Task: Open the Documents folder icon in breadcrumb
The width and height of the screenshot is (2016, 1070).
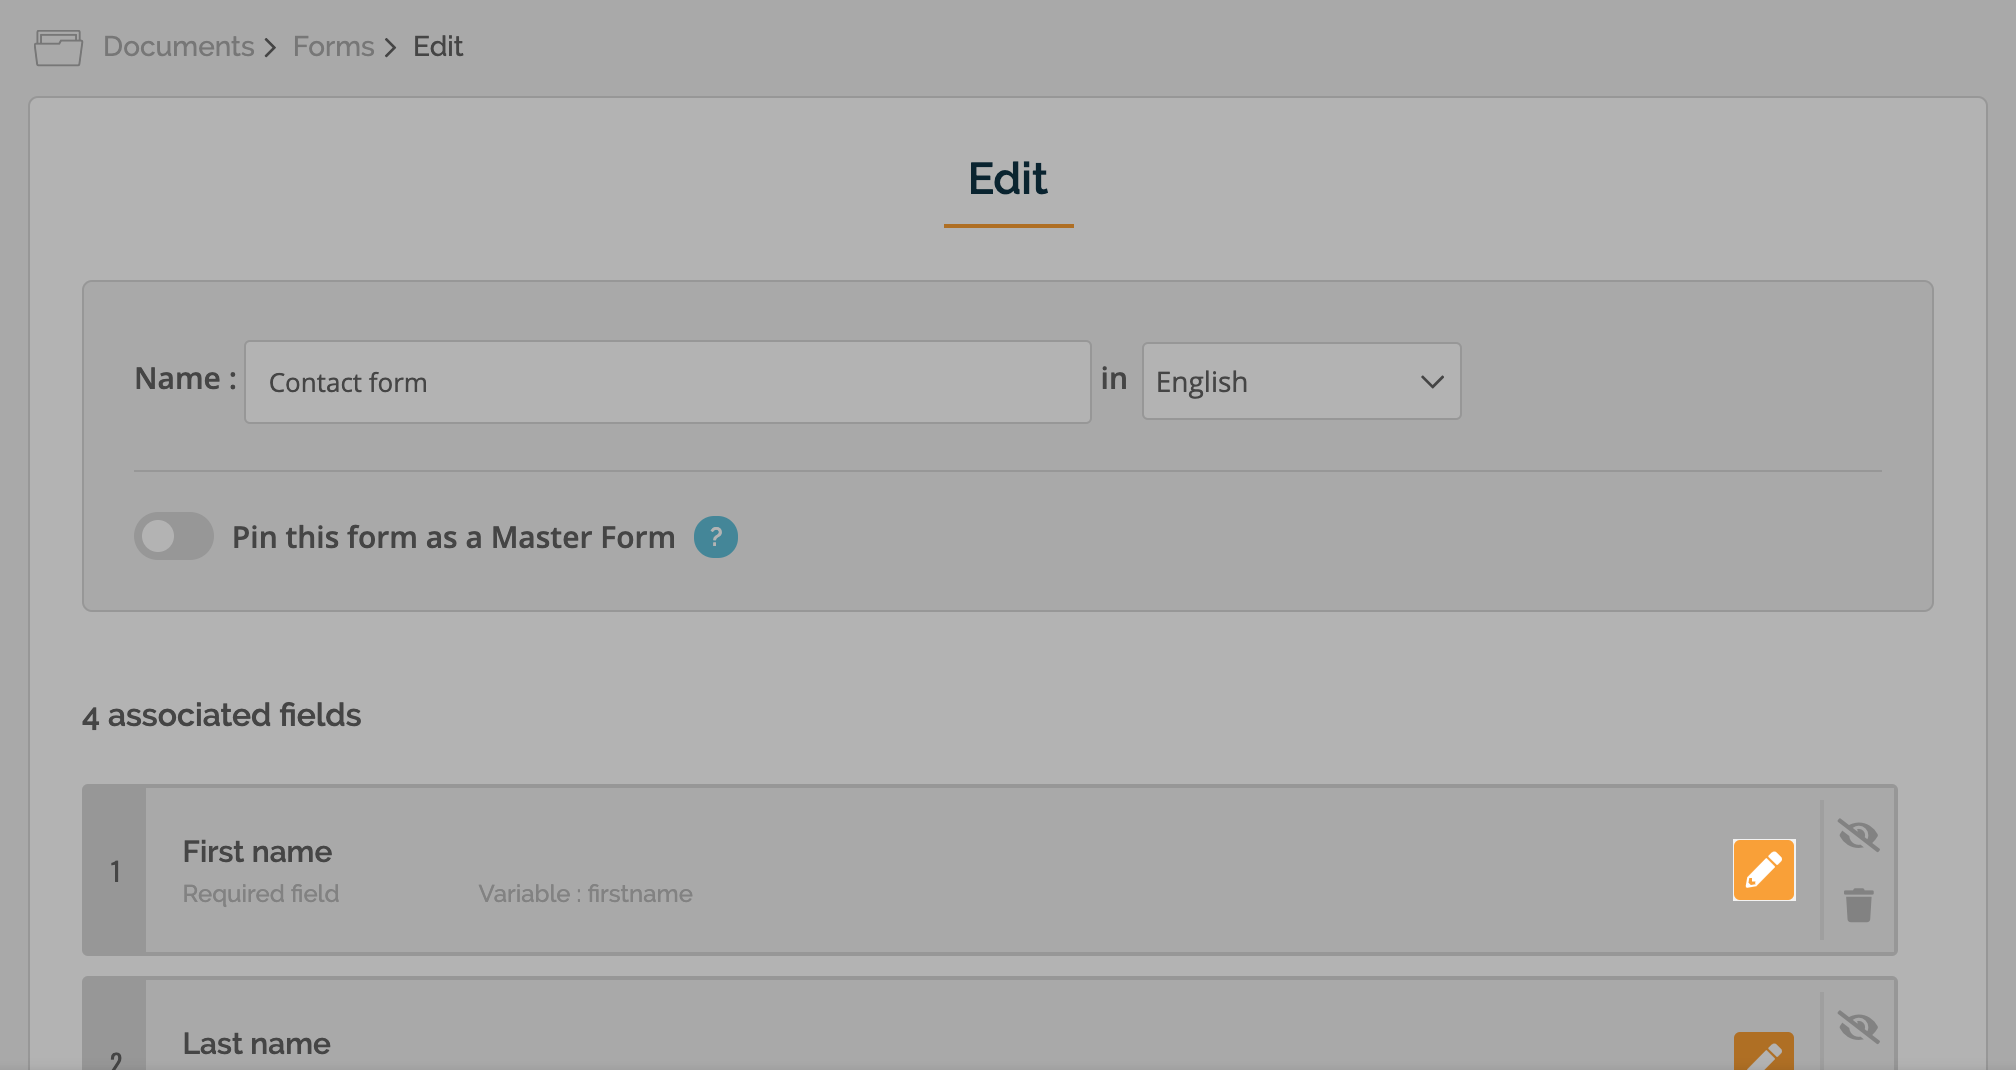Action: click(57, 46)
